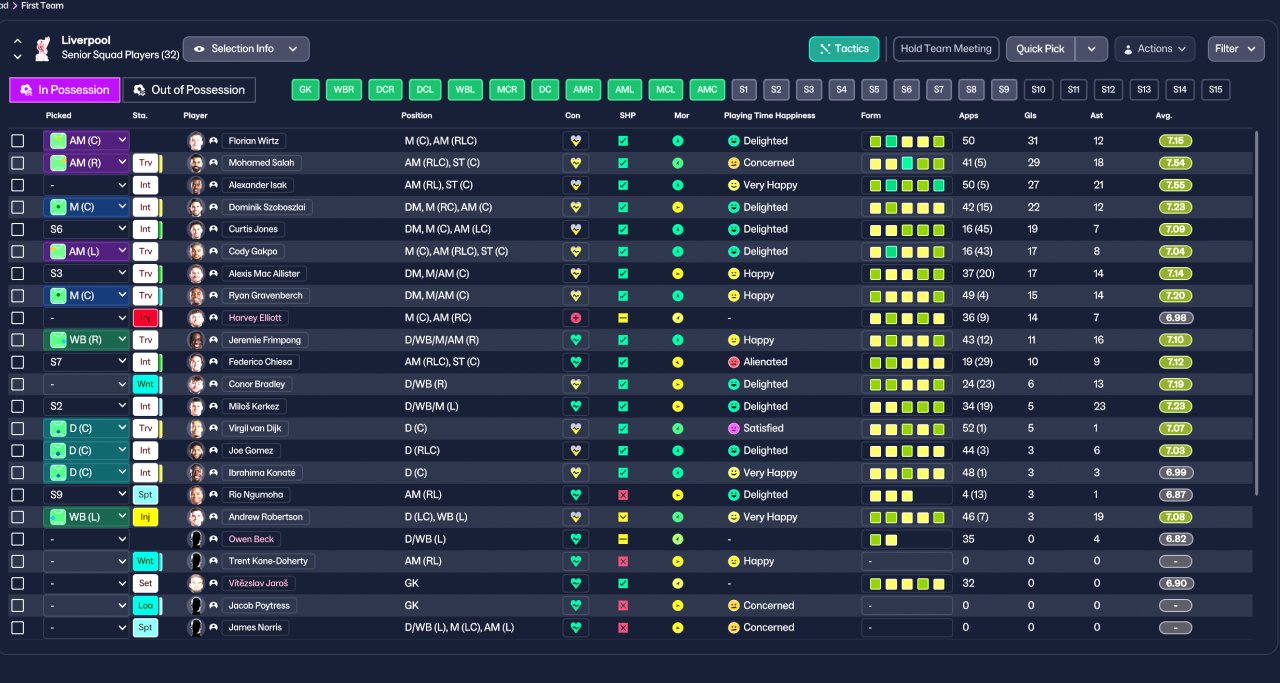Click the Loa badge for Jacob Poytress
The image size is (1280, 683).
[145, 606]
